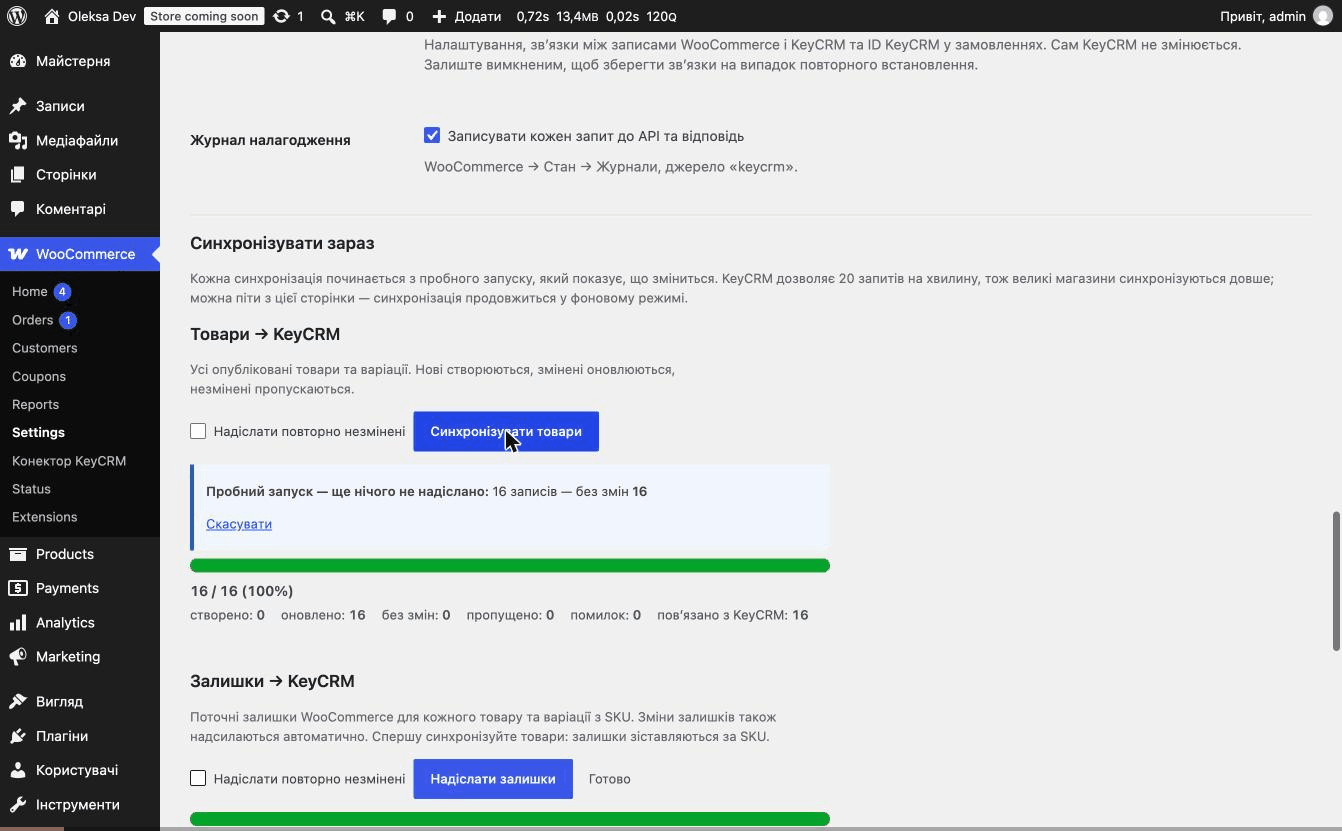This screenshot has width=1342, height=831.
Task: Click the Query Monitor performance stats
Action: click(597, 16)
